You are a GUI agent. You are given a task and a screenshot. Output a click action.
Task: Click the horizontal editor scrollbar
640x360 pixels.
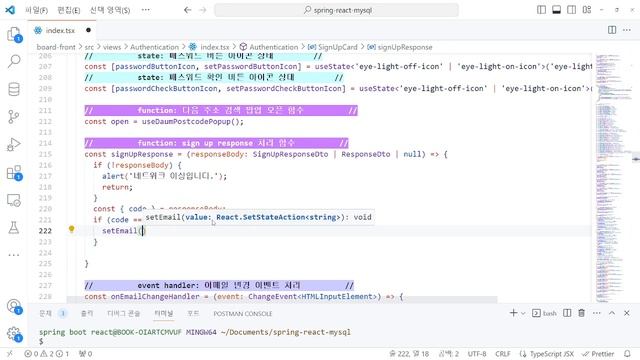(x=282, y=300)
